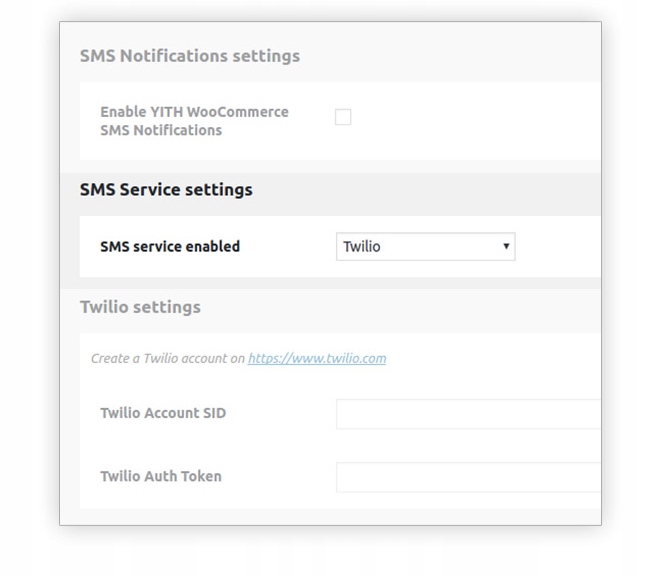The width and height of the screenshot is (654, 576).
Task: Click the dropdown arrow beside Twilio
Action: 506,246
